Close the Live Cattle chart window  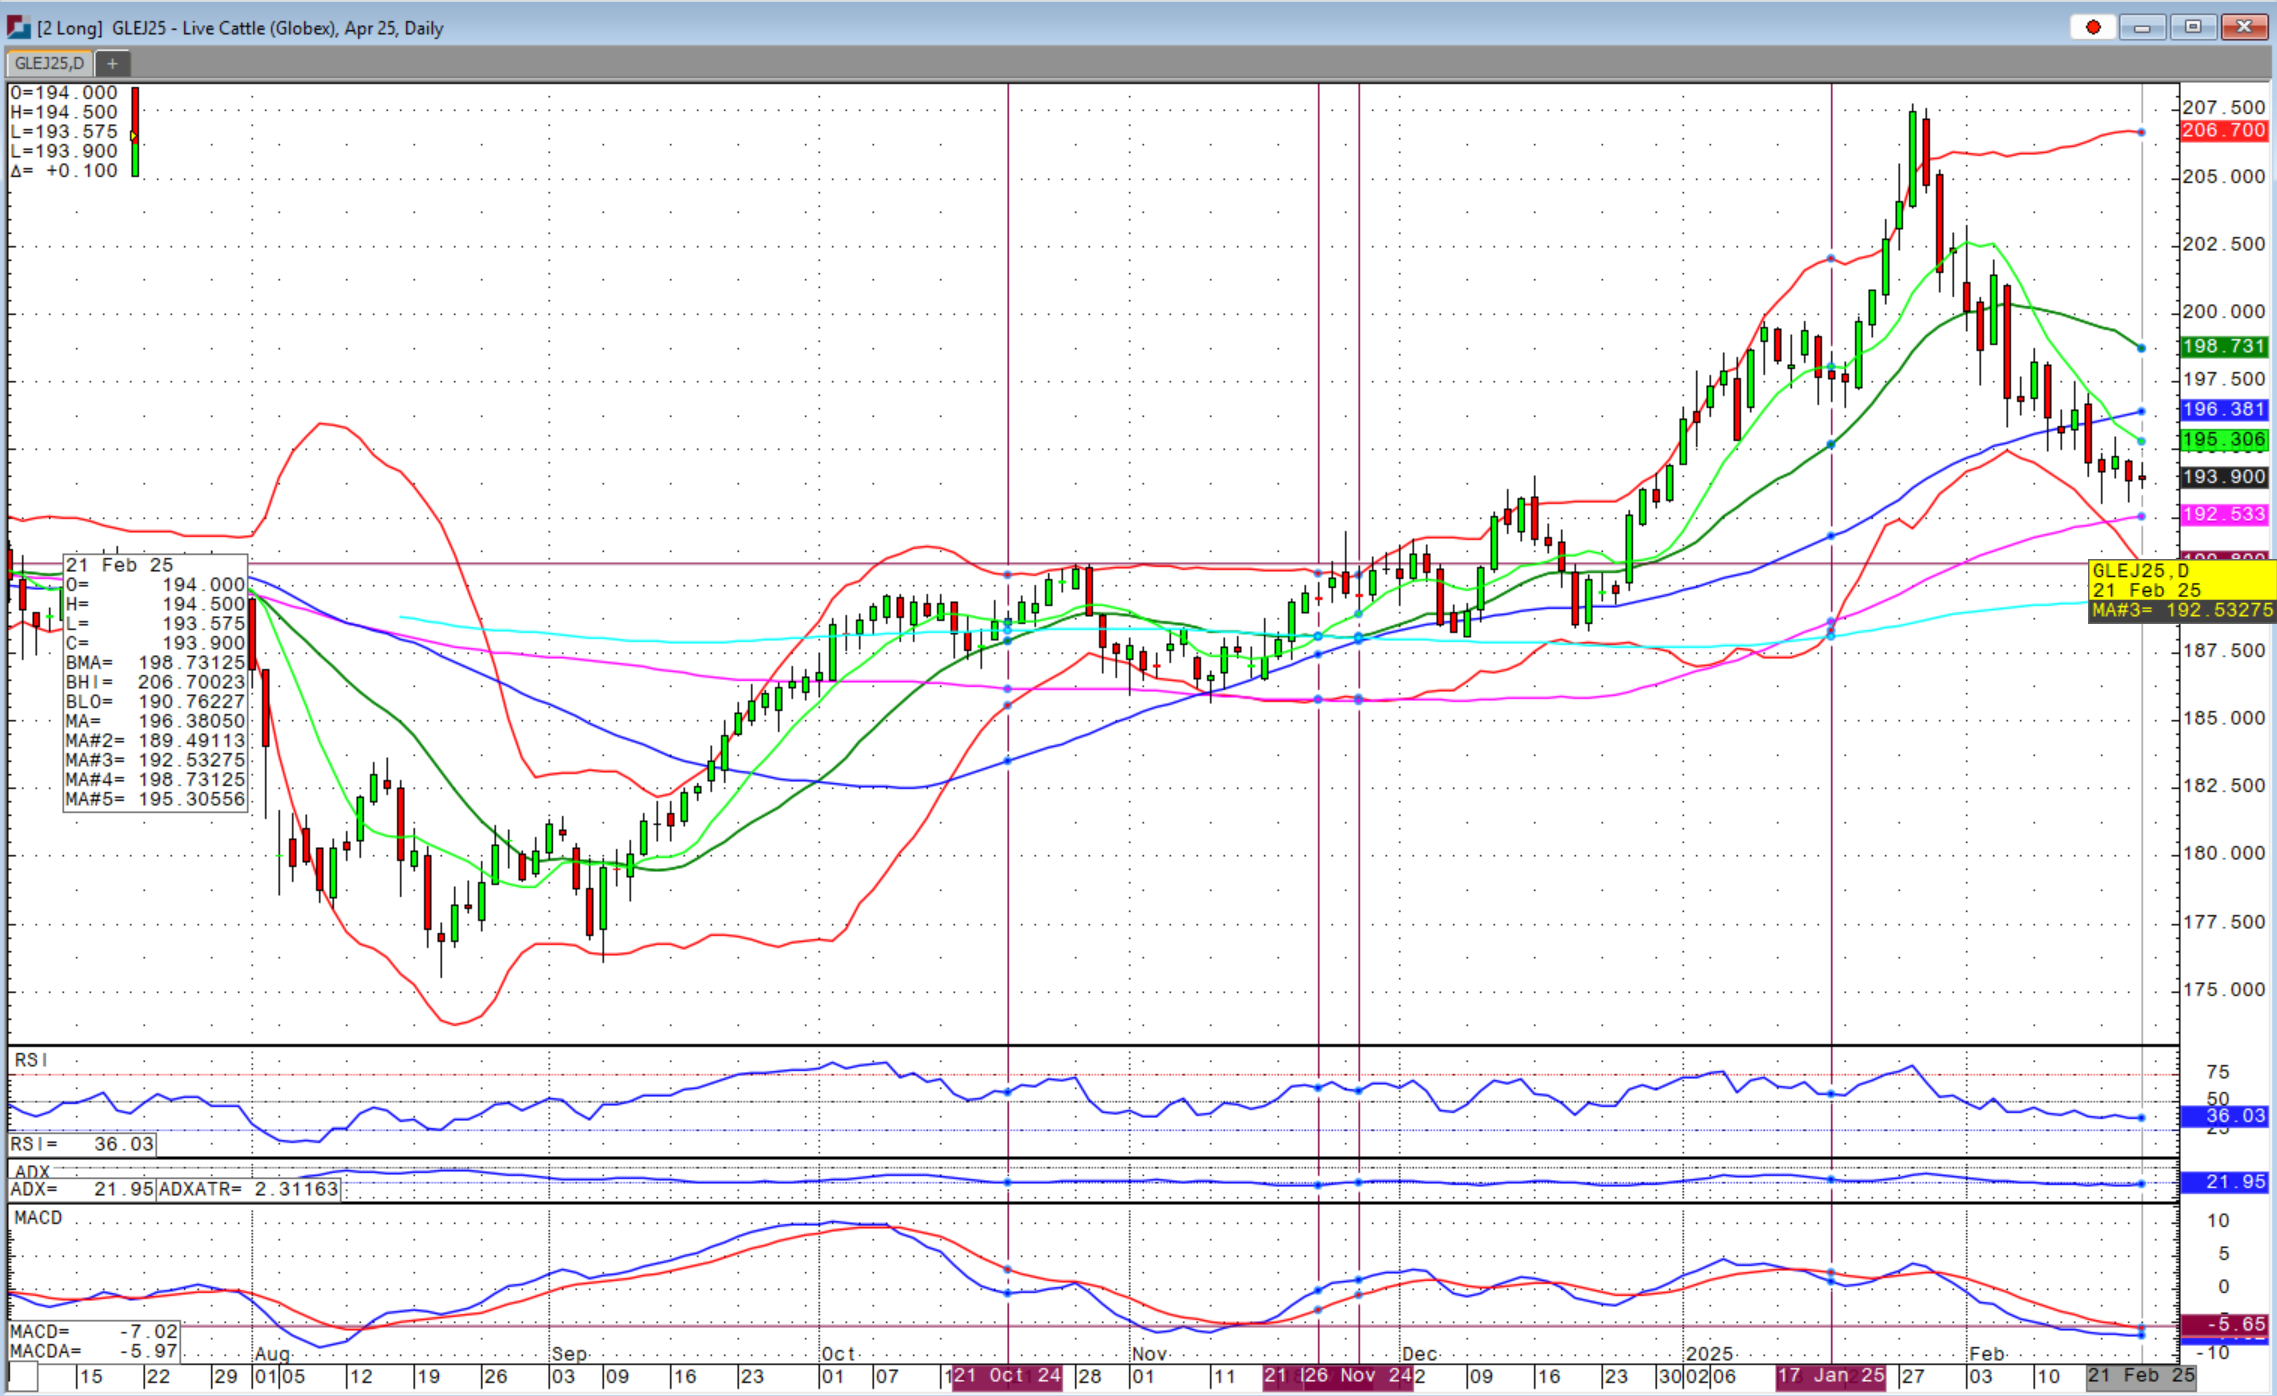[2244, 27]
